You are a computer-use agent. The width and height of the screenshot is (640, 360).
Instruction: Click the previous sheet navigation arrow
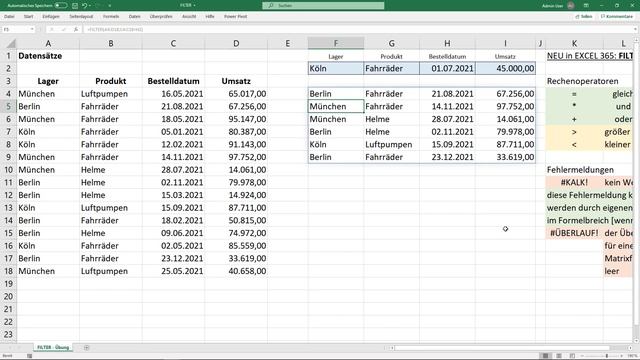9,348
